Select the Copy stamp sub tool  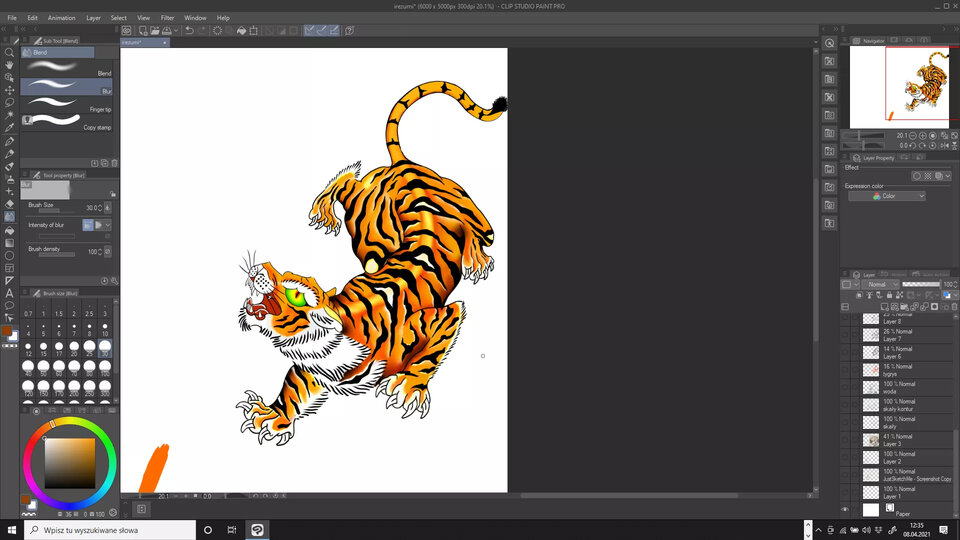[x=67, y=122]
